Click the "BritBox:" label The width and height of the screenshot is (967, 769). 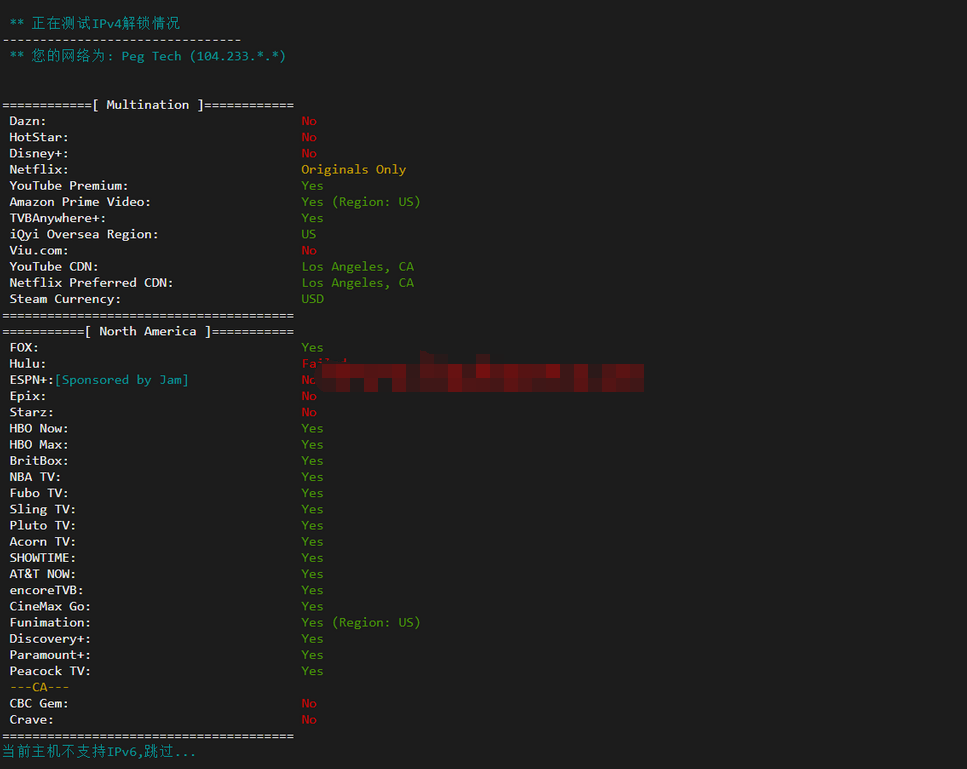(39, 461)
